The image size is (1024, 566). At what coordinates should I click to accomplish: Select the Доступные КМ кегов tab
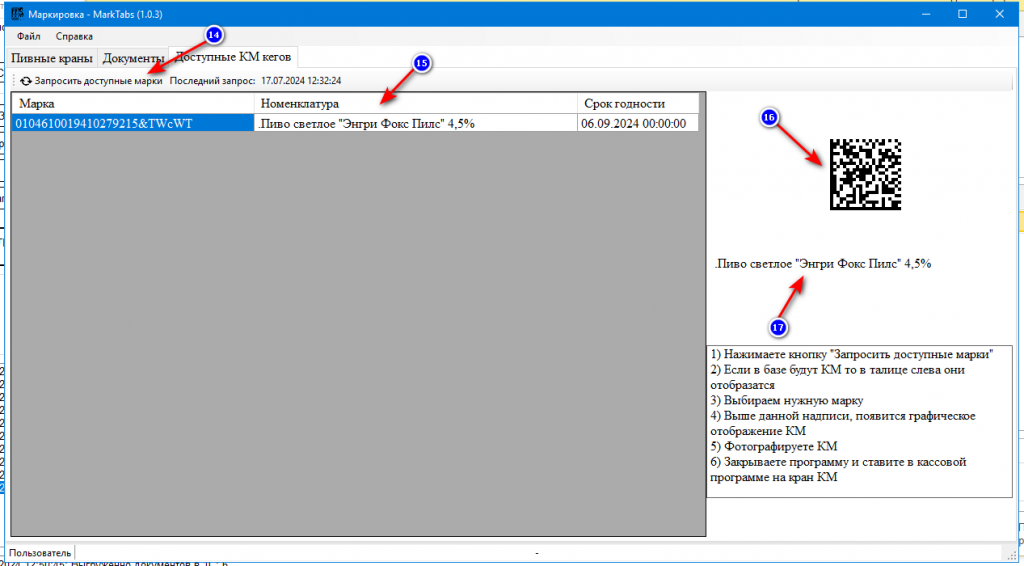[x=233, y=57]
